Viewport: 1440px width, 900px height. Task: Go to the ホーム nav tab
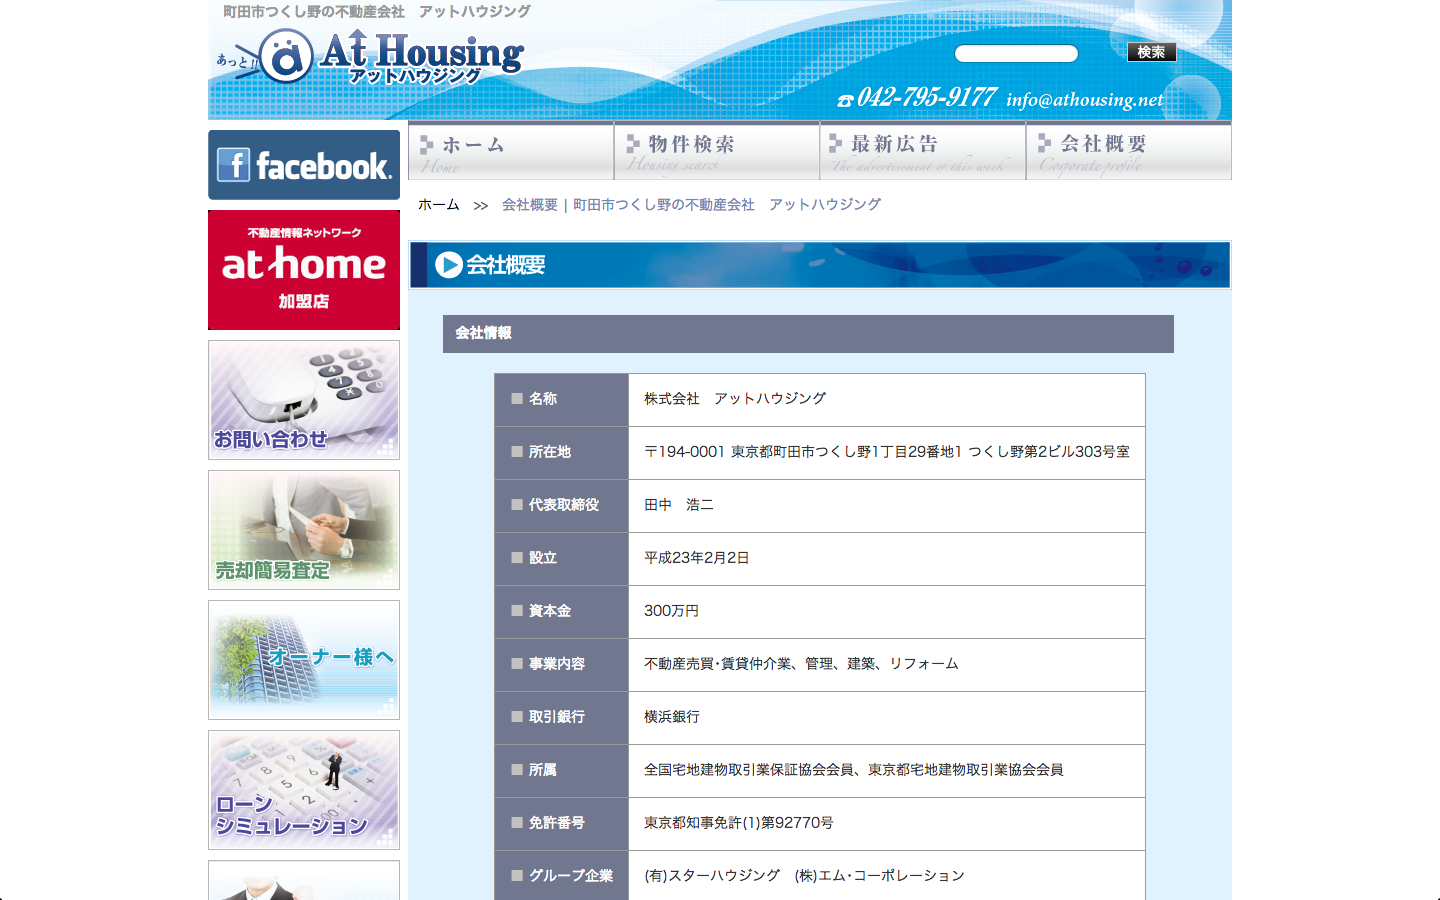click(511, 151)
